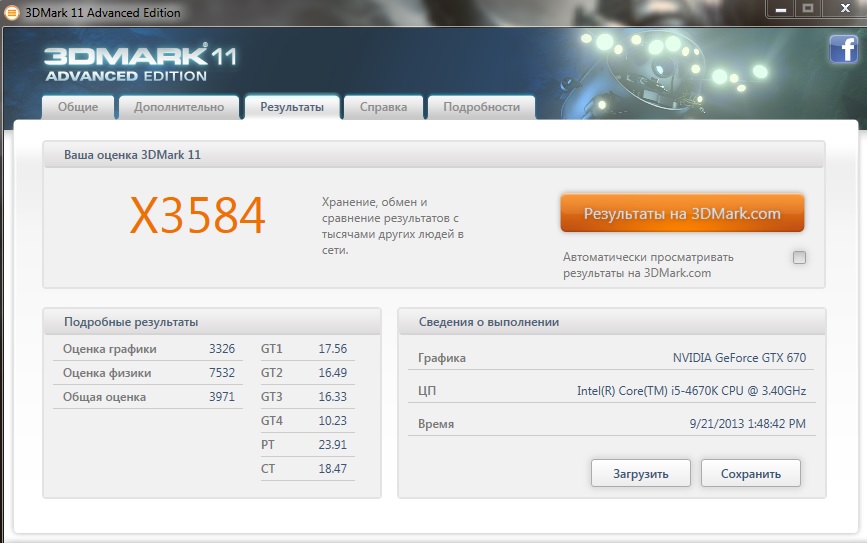Click the 3DMark 11 Advanced Edition logo
867x544 pixels.
[x=140, y=63]
